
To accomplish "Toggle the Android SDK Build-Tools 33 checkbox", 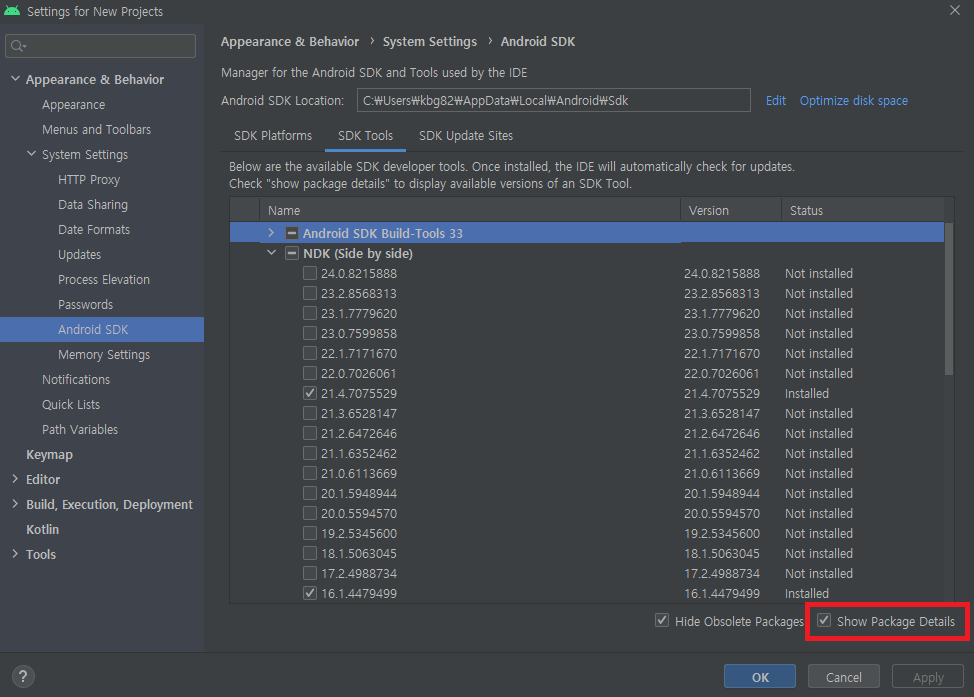I will tap(291, 234).
